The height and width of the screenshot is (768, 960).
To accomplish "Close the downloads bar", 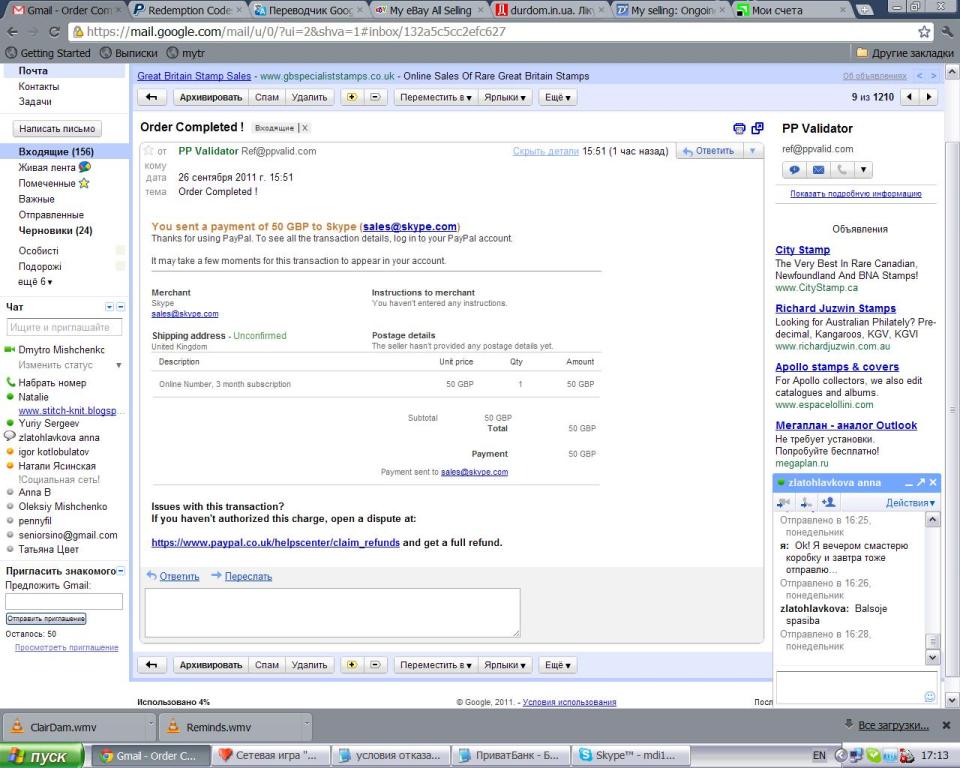I will 947,725.
